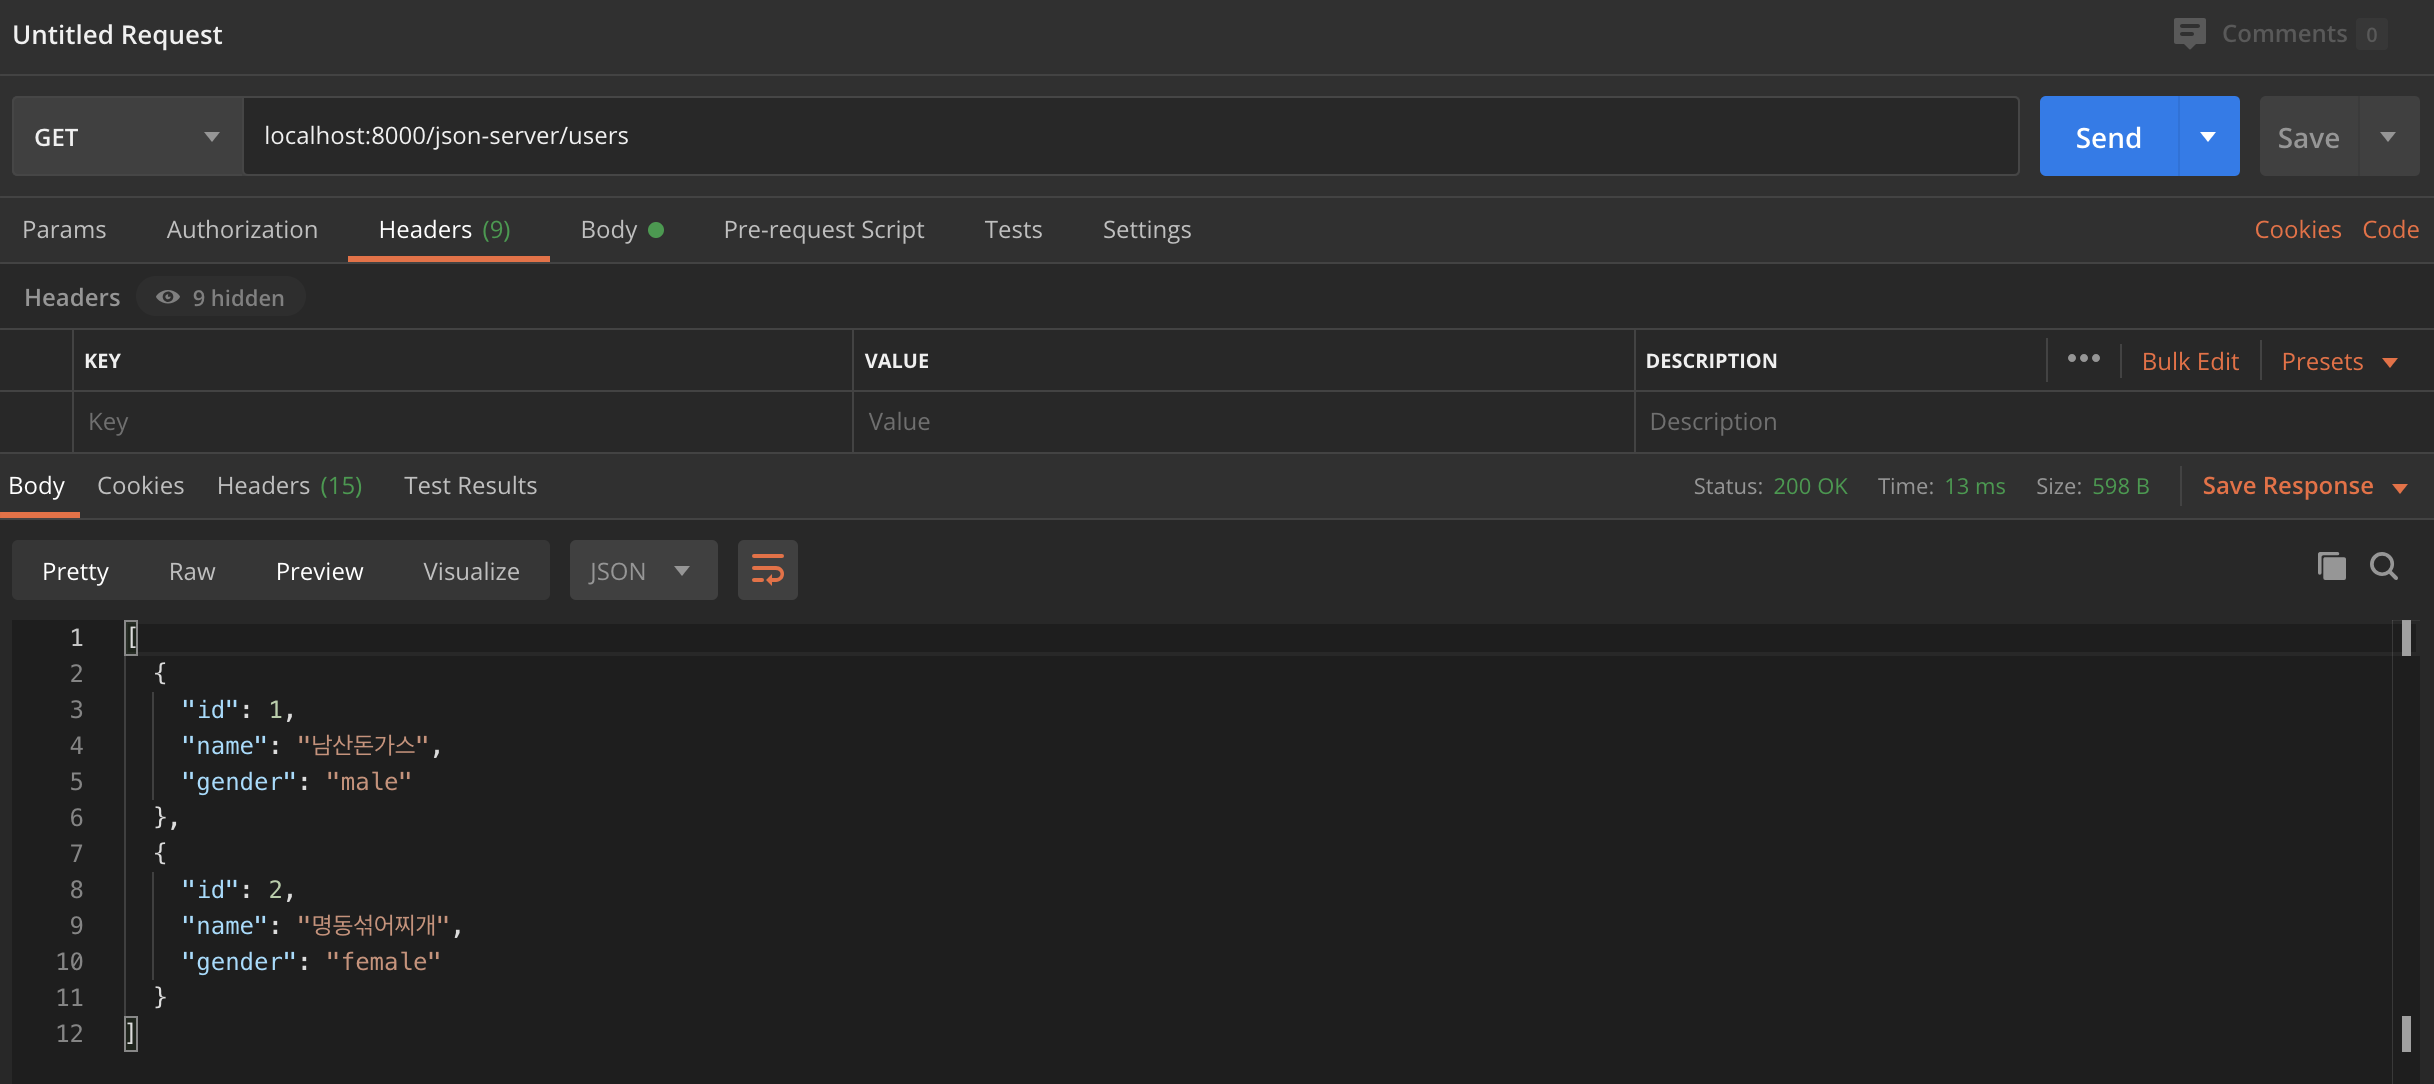Copy response body with the copy icon
The width and height of the screenshot is (2434, 1084).
pos(2331,566)
